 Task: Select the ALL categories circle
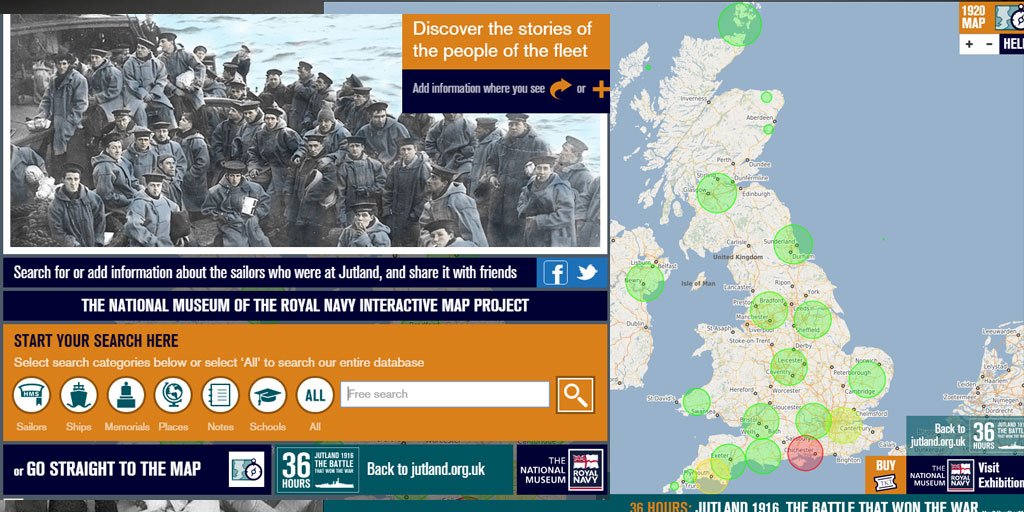(x=315, y=395)
